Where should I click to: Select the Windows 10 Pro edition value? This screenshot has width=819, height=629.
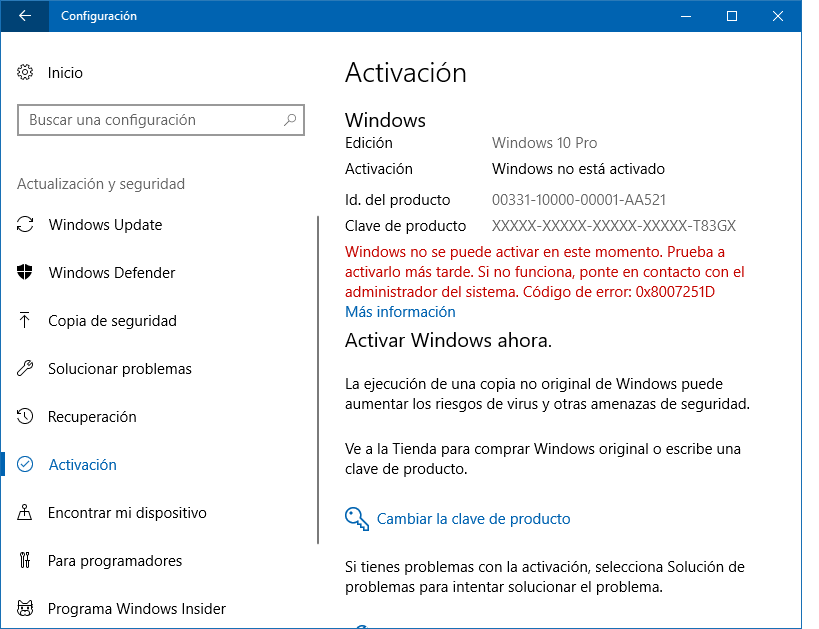click(x=544, y=143)
